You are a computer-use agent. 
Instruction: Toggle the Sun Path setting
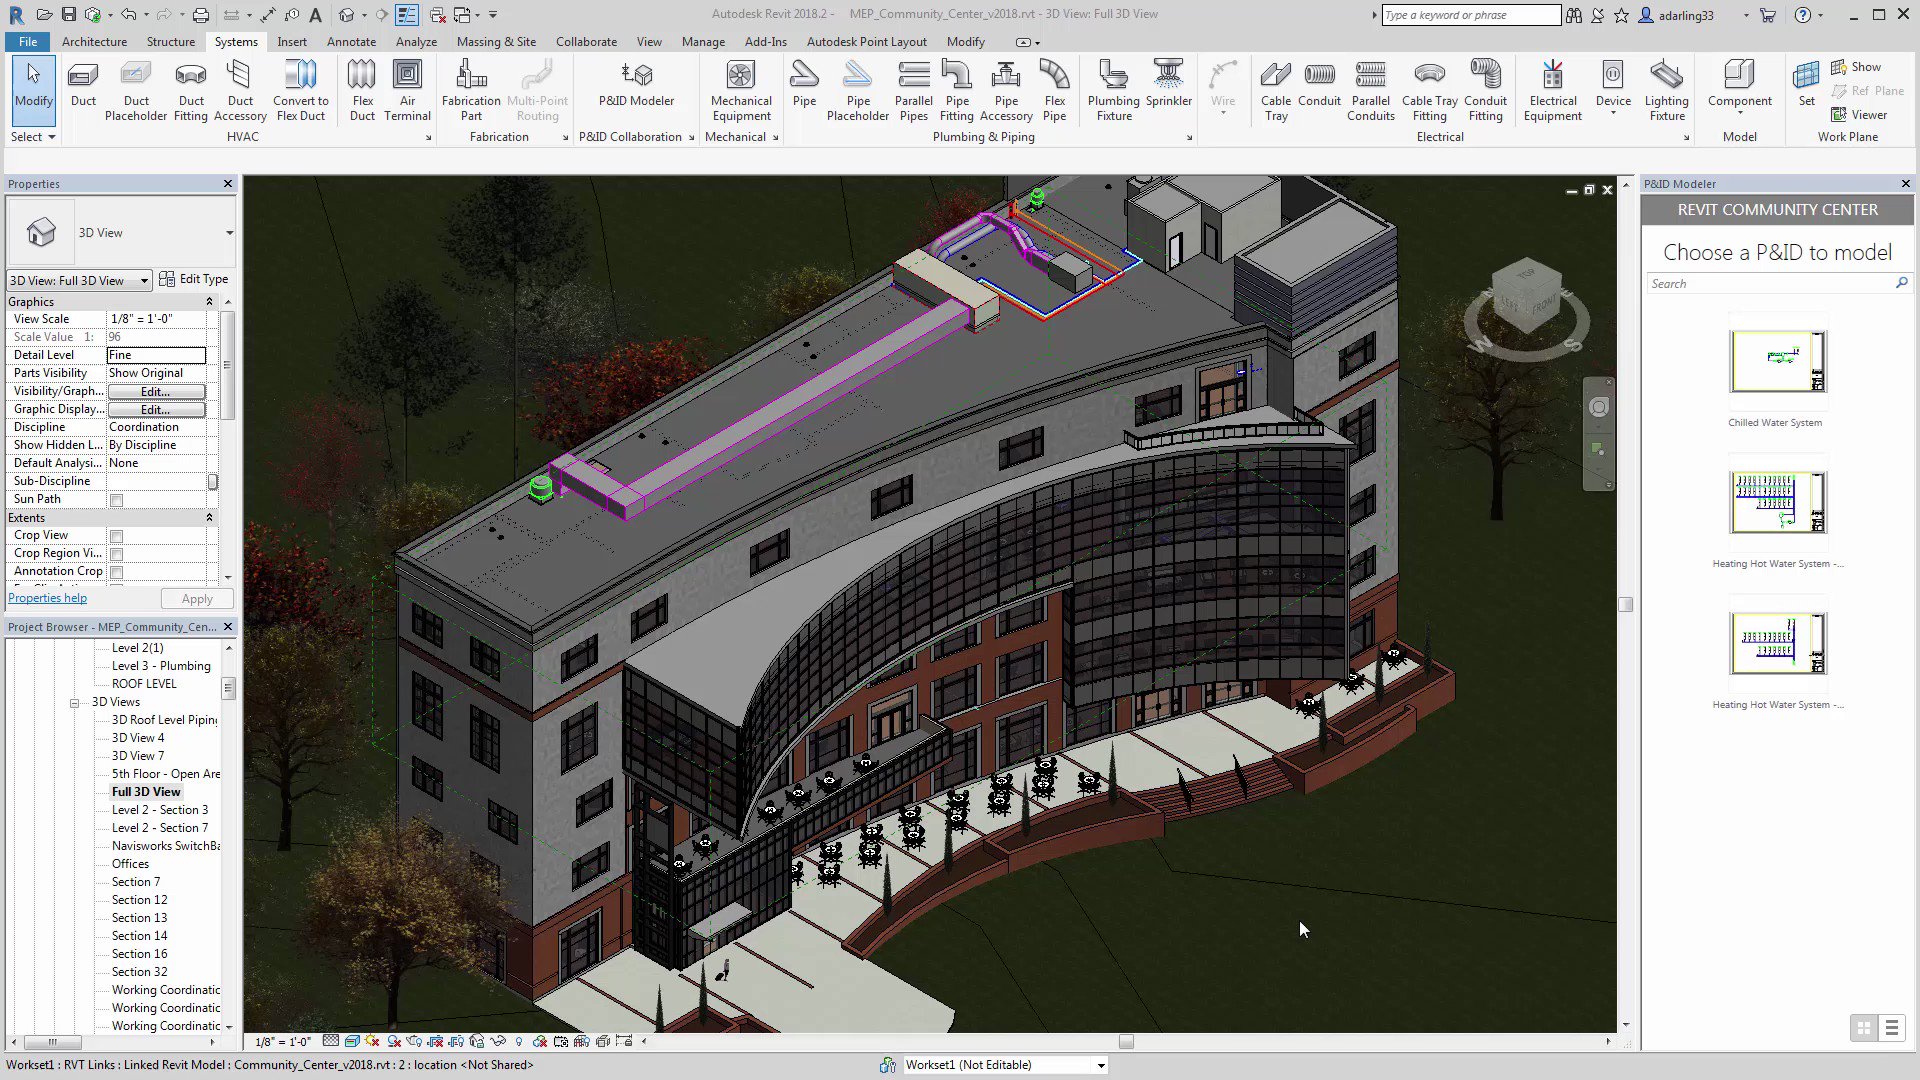116,500
